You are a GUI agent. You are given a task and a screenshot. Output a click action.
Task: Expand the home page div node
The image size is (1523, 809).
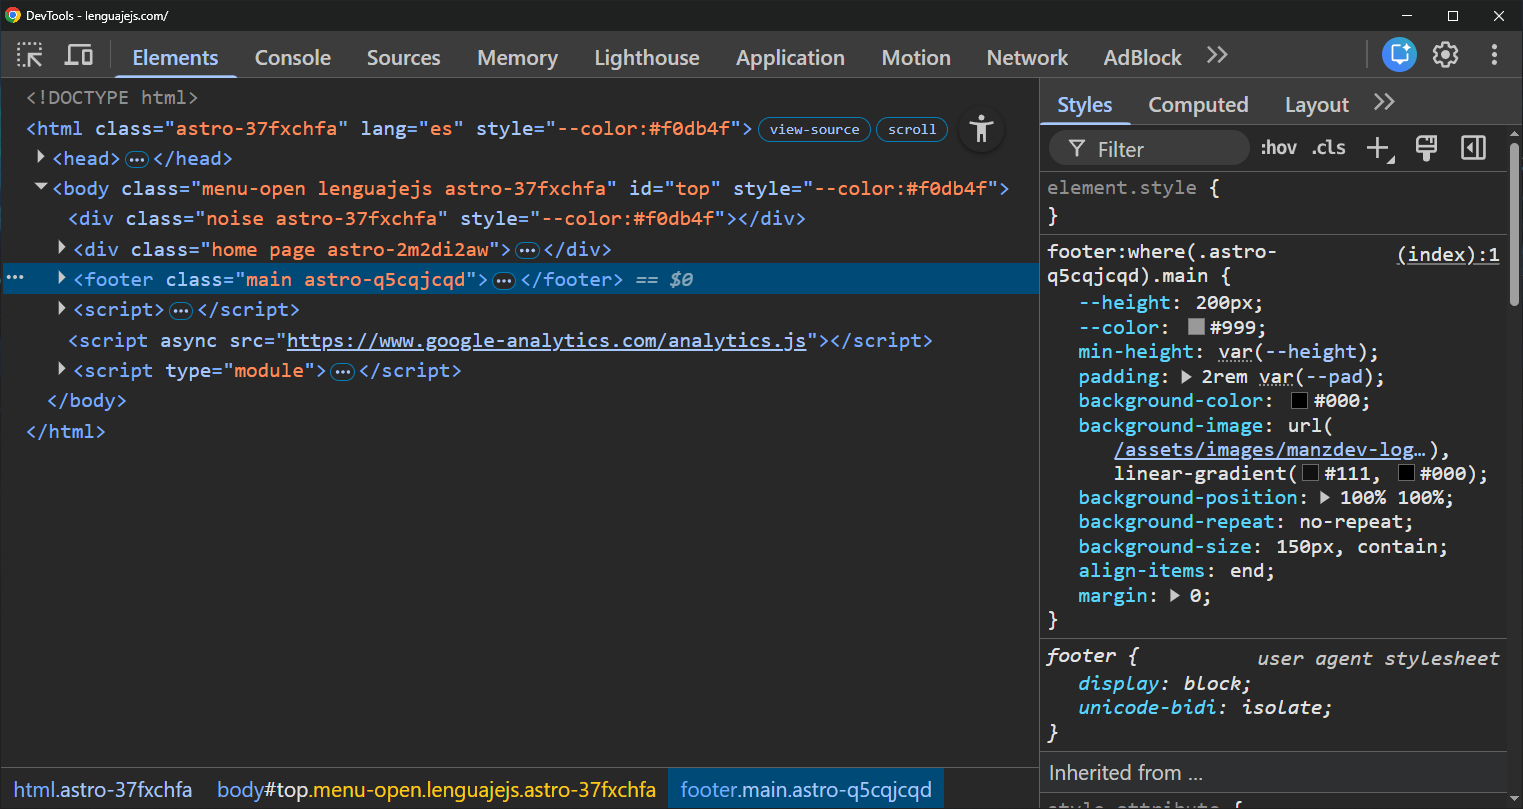tap(62, 247)
